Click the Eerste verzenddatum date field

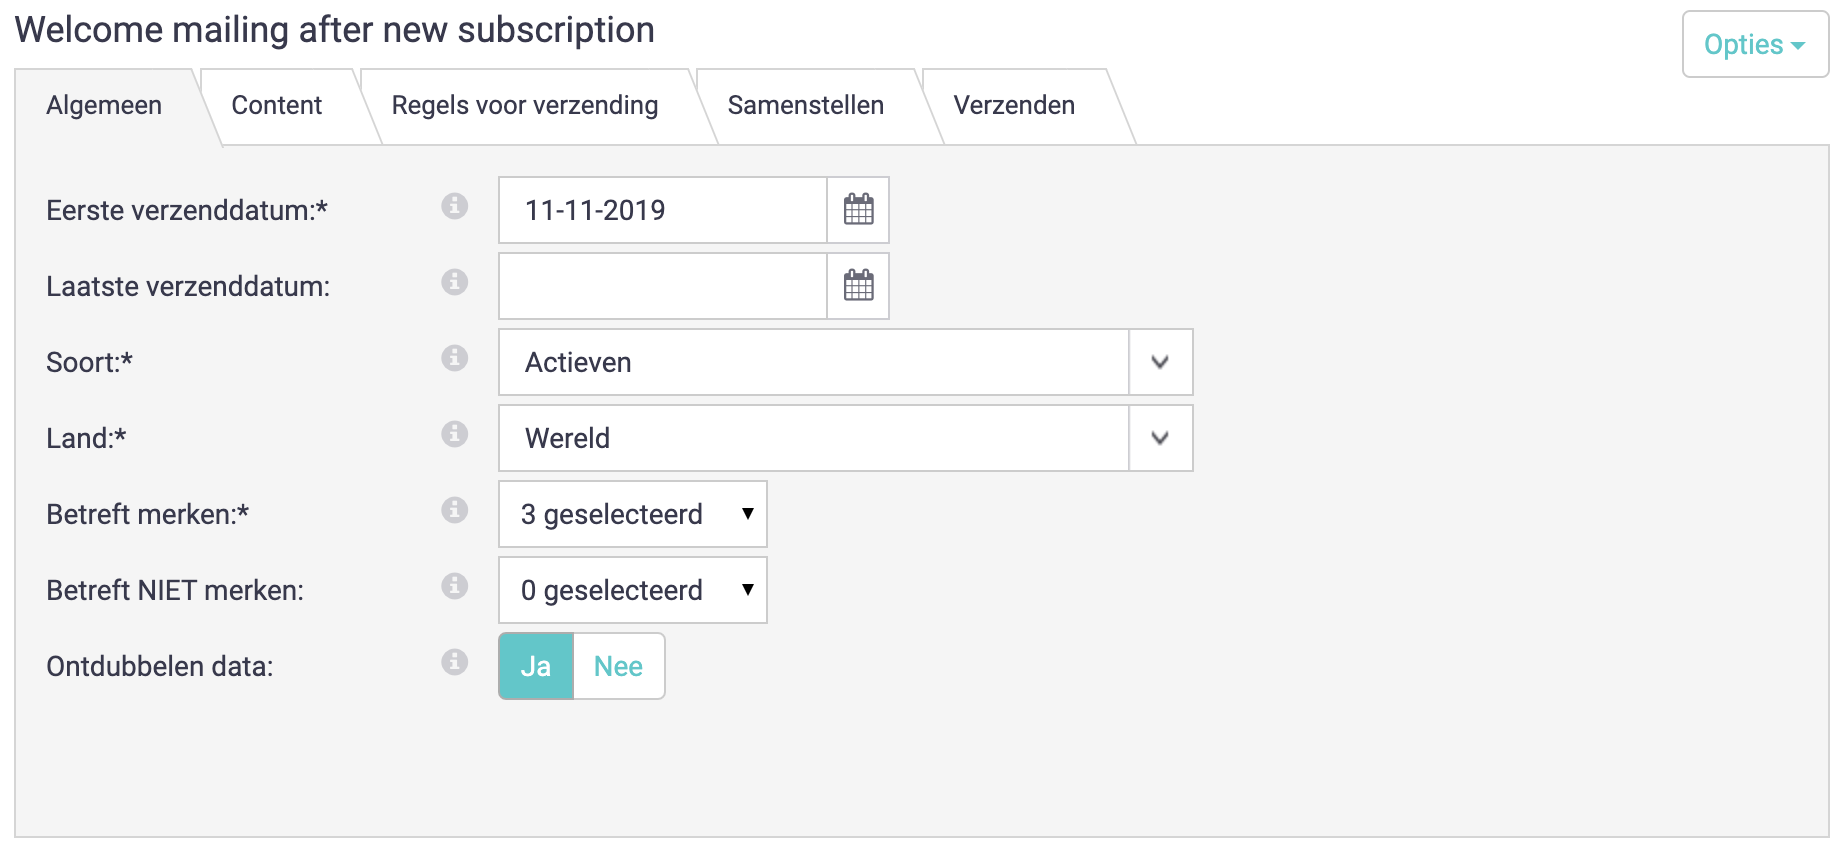tap(663, 210)
